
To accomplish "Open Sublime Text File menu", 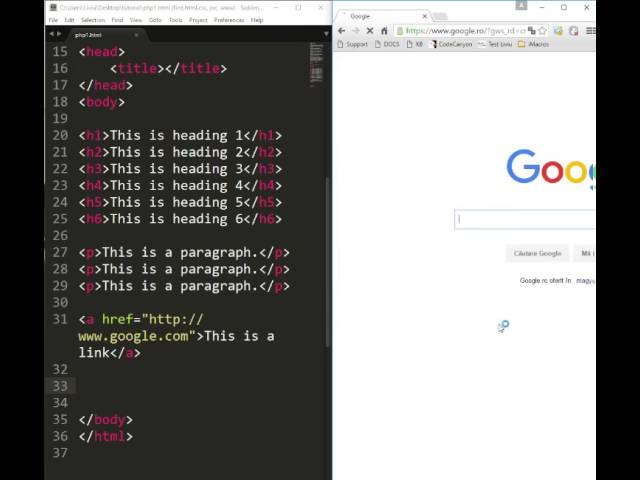I will pyautogui.click(x=53, y=20).
